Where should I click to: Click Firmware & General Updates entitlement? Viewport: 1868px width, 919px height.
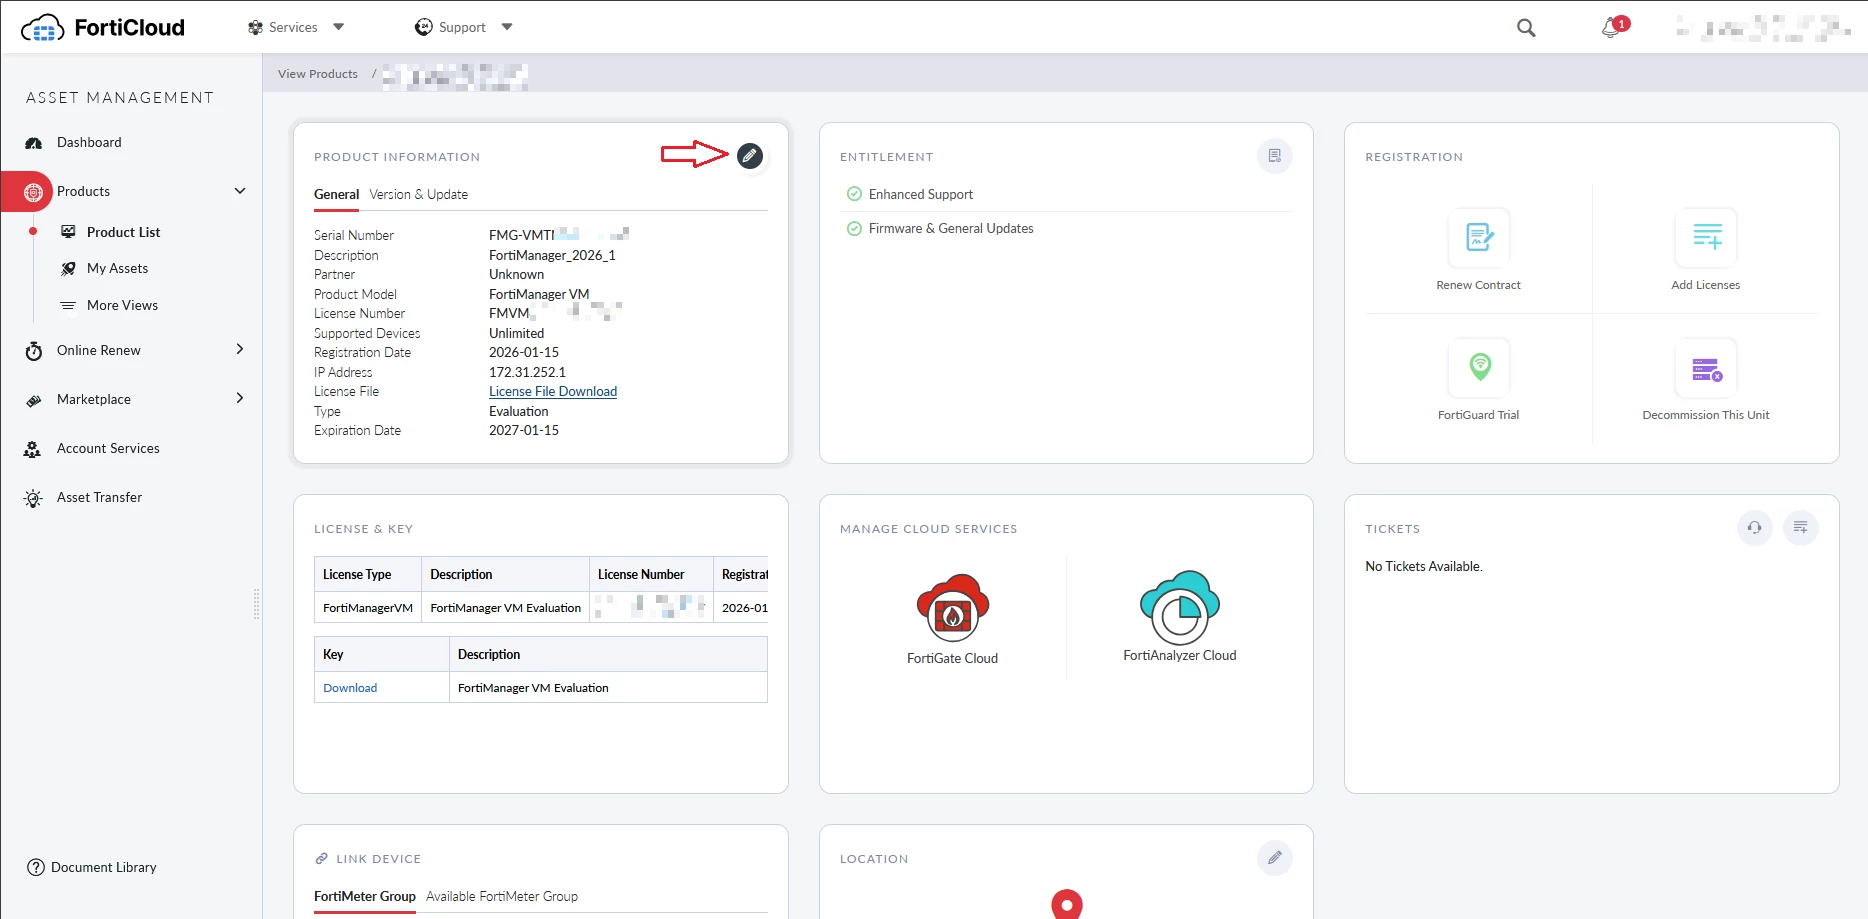(951, 228)
